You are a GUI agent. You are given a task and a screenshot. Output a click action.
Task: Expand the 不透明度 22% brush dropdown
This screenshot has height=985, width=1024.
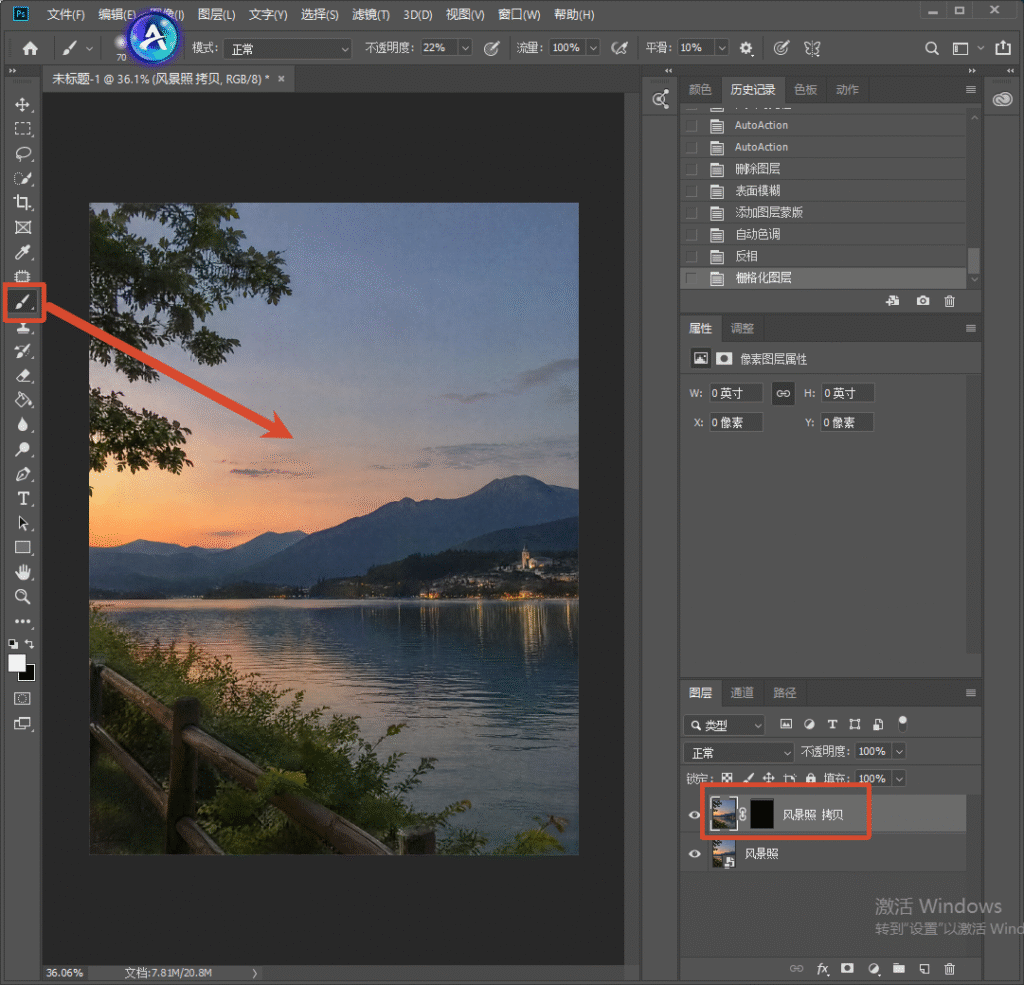pos(465,48)
